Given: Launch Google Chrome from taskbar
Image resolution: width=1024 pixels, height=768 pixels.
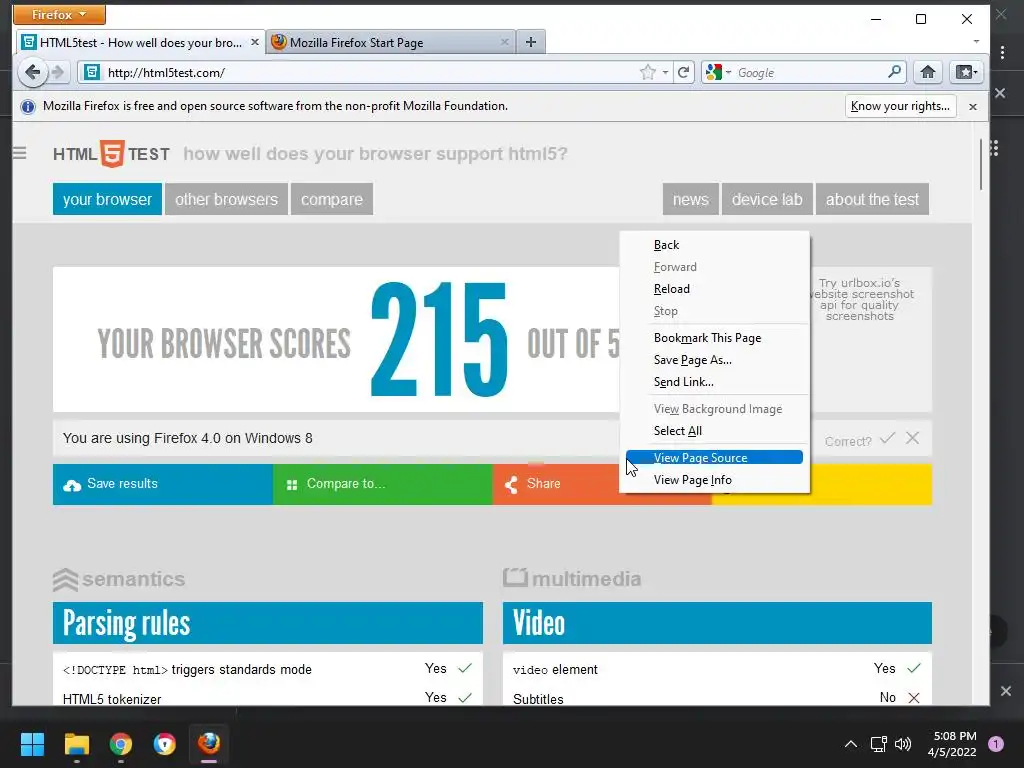Looking at the screenshot, I should (121, 744).
